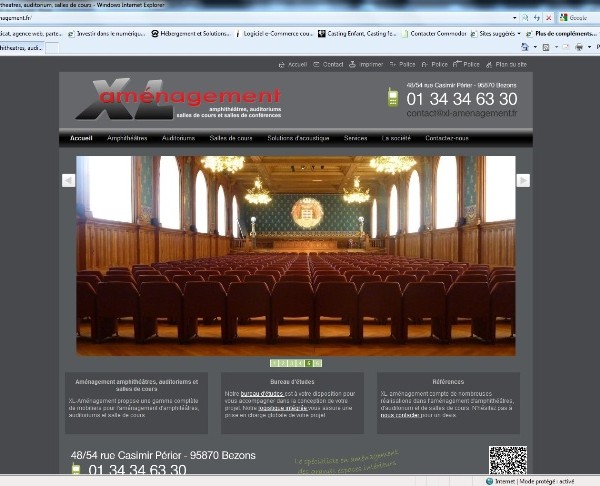Click the next slide arrow on the slideshow
The height and width of the screenshot is (486, 600).
tap(523, 180)
